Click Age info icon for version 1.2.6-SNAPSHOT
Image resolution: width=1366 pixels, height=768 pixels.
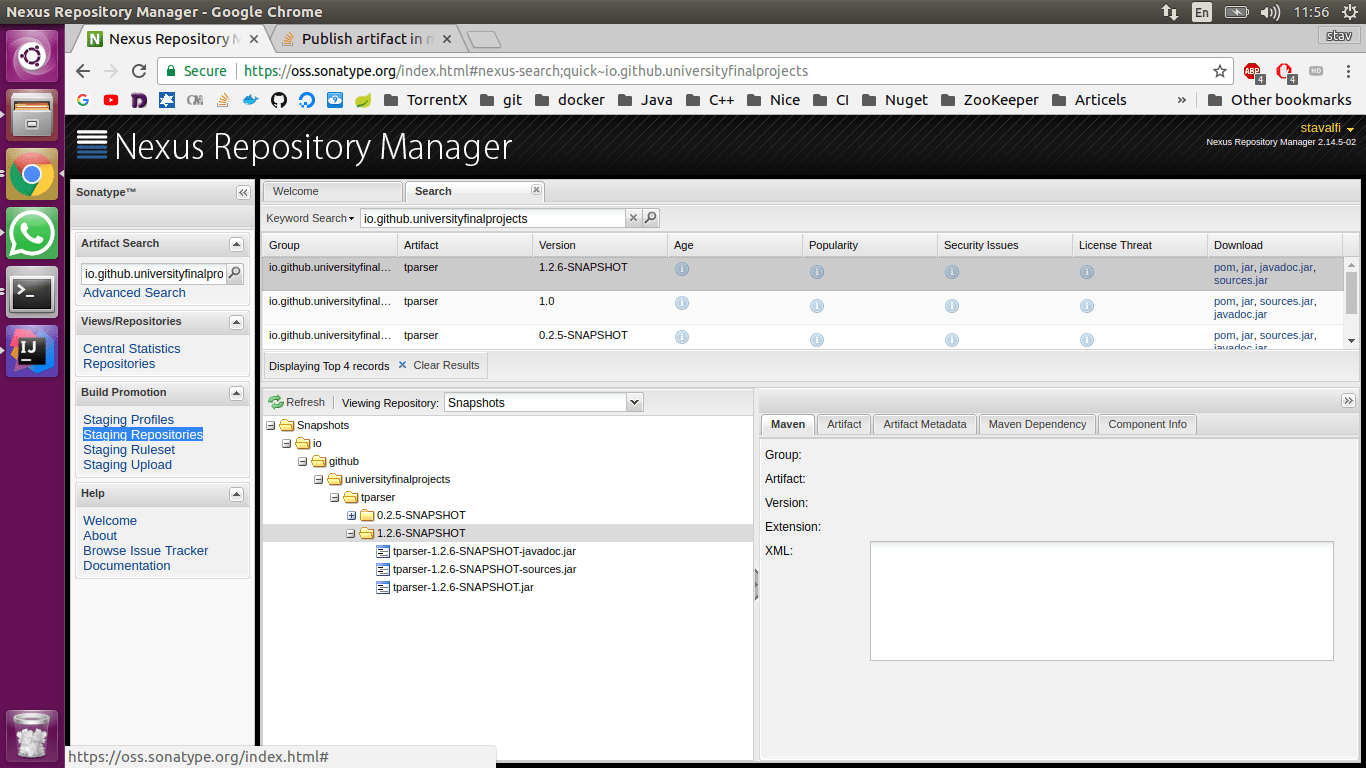[x=682, y=270]
